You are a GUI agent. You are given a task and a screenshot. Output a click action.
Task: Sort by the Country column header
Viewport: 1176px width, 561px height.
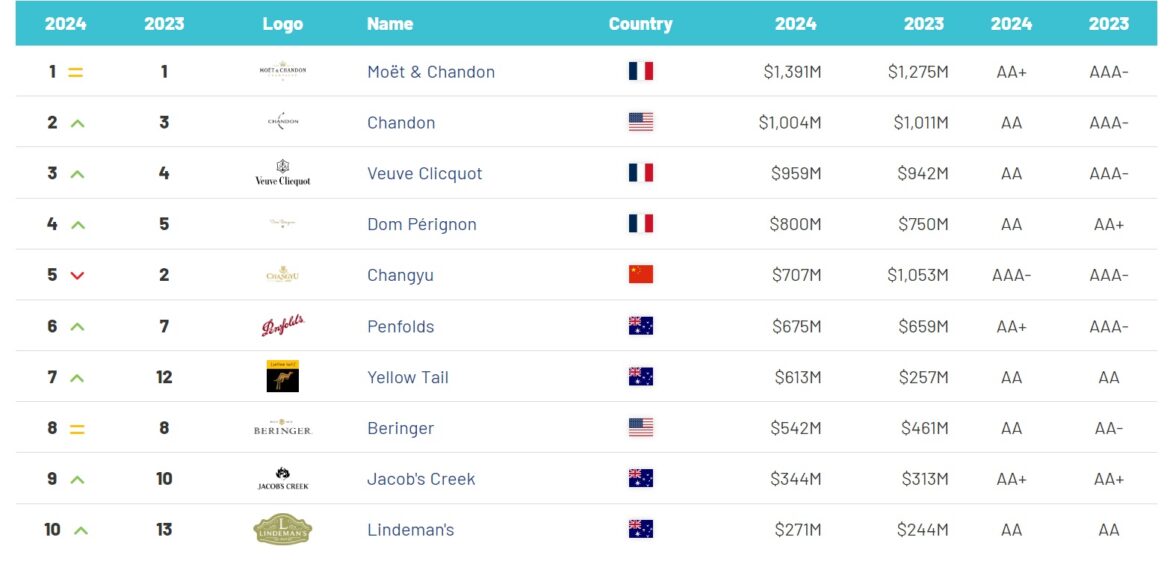[x=640, y=24]
